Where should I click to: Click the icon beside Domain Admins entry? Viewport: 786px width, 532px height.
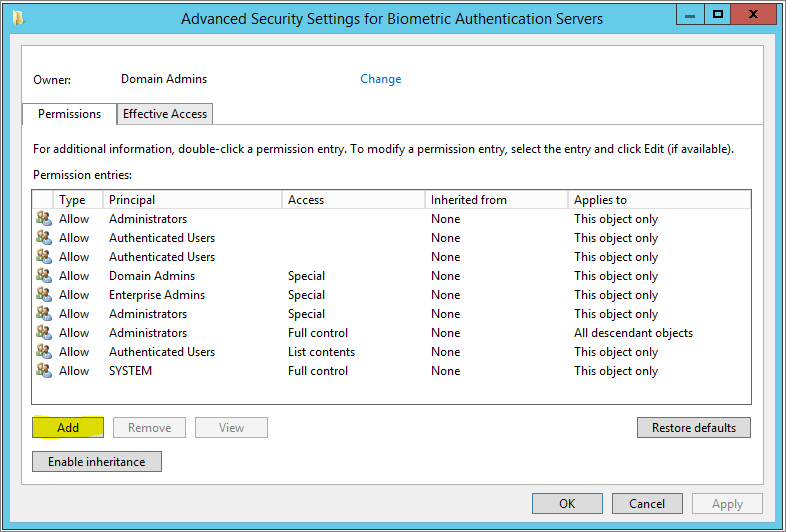point(44,276)
